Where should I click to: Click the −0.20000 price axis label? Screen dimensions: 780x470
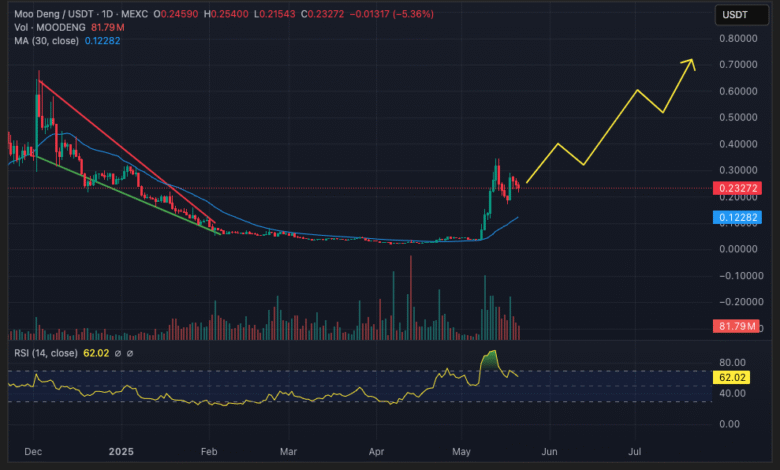point(741,302)
